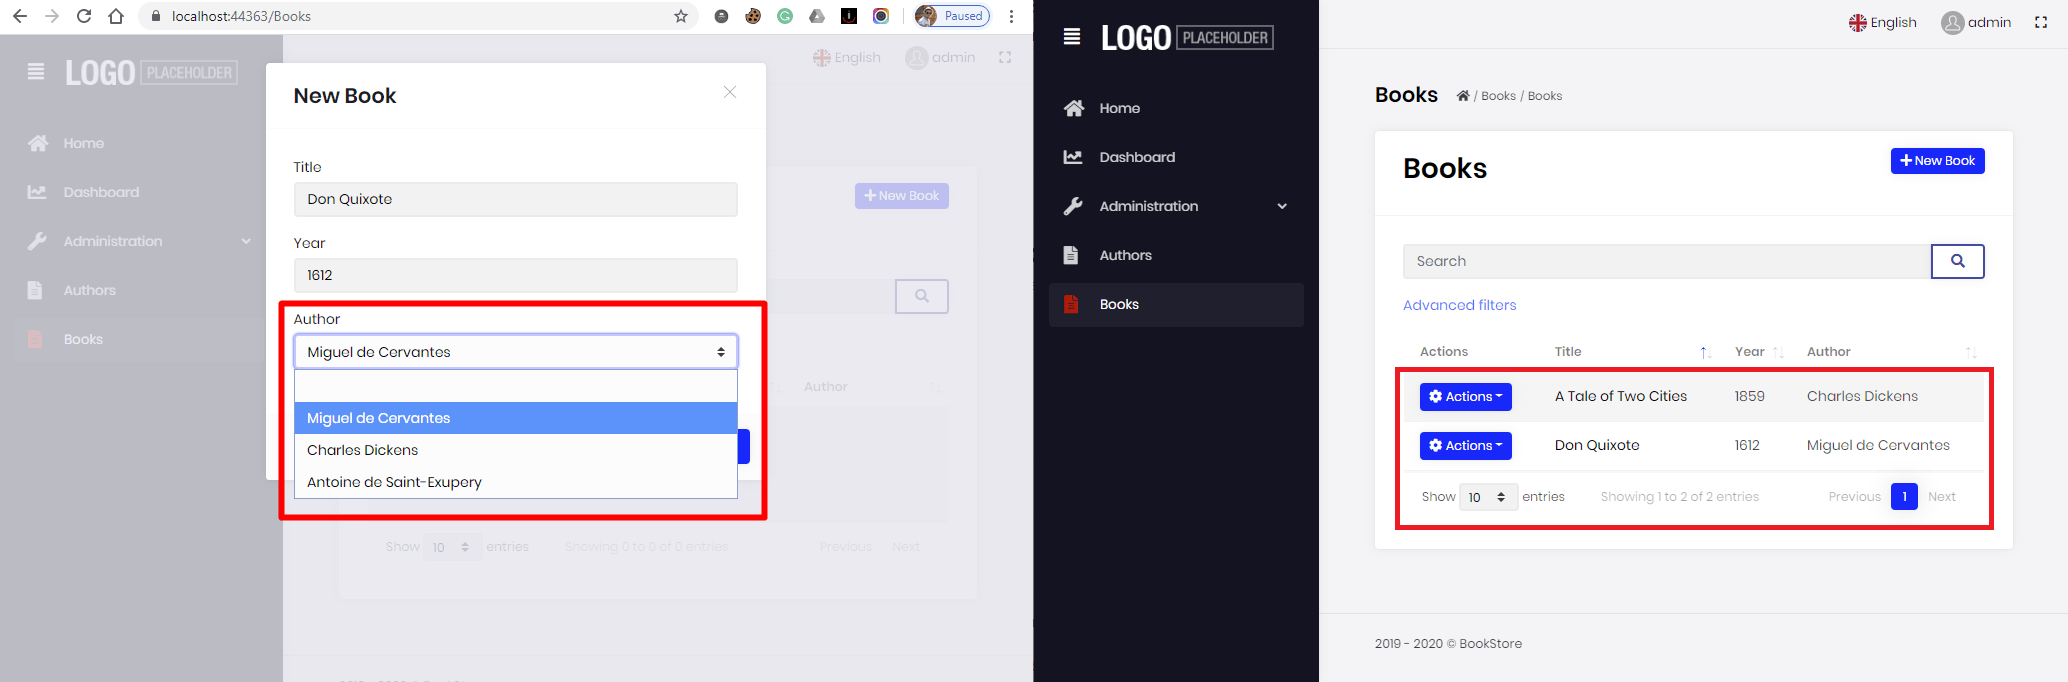The width and height of the screenshot is (2068, 682).
Task: Open Actions for A Tale of Two Cities
Action: [1466, 397]
